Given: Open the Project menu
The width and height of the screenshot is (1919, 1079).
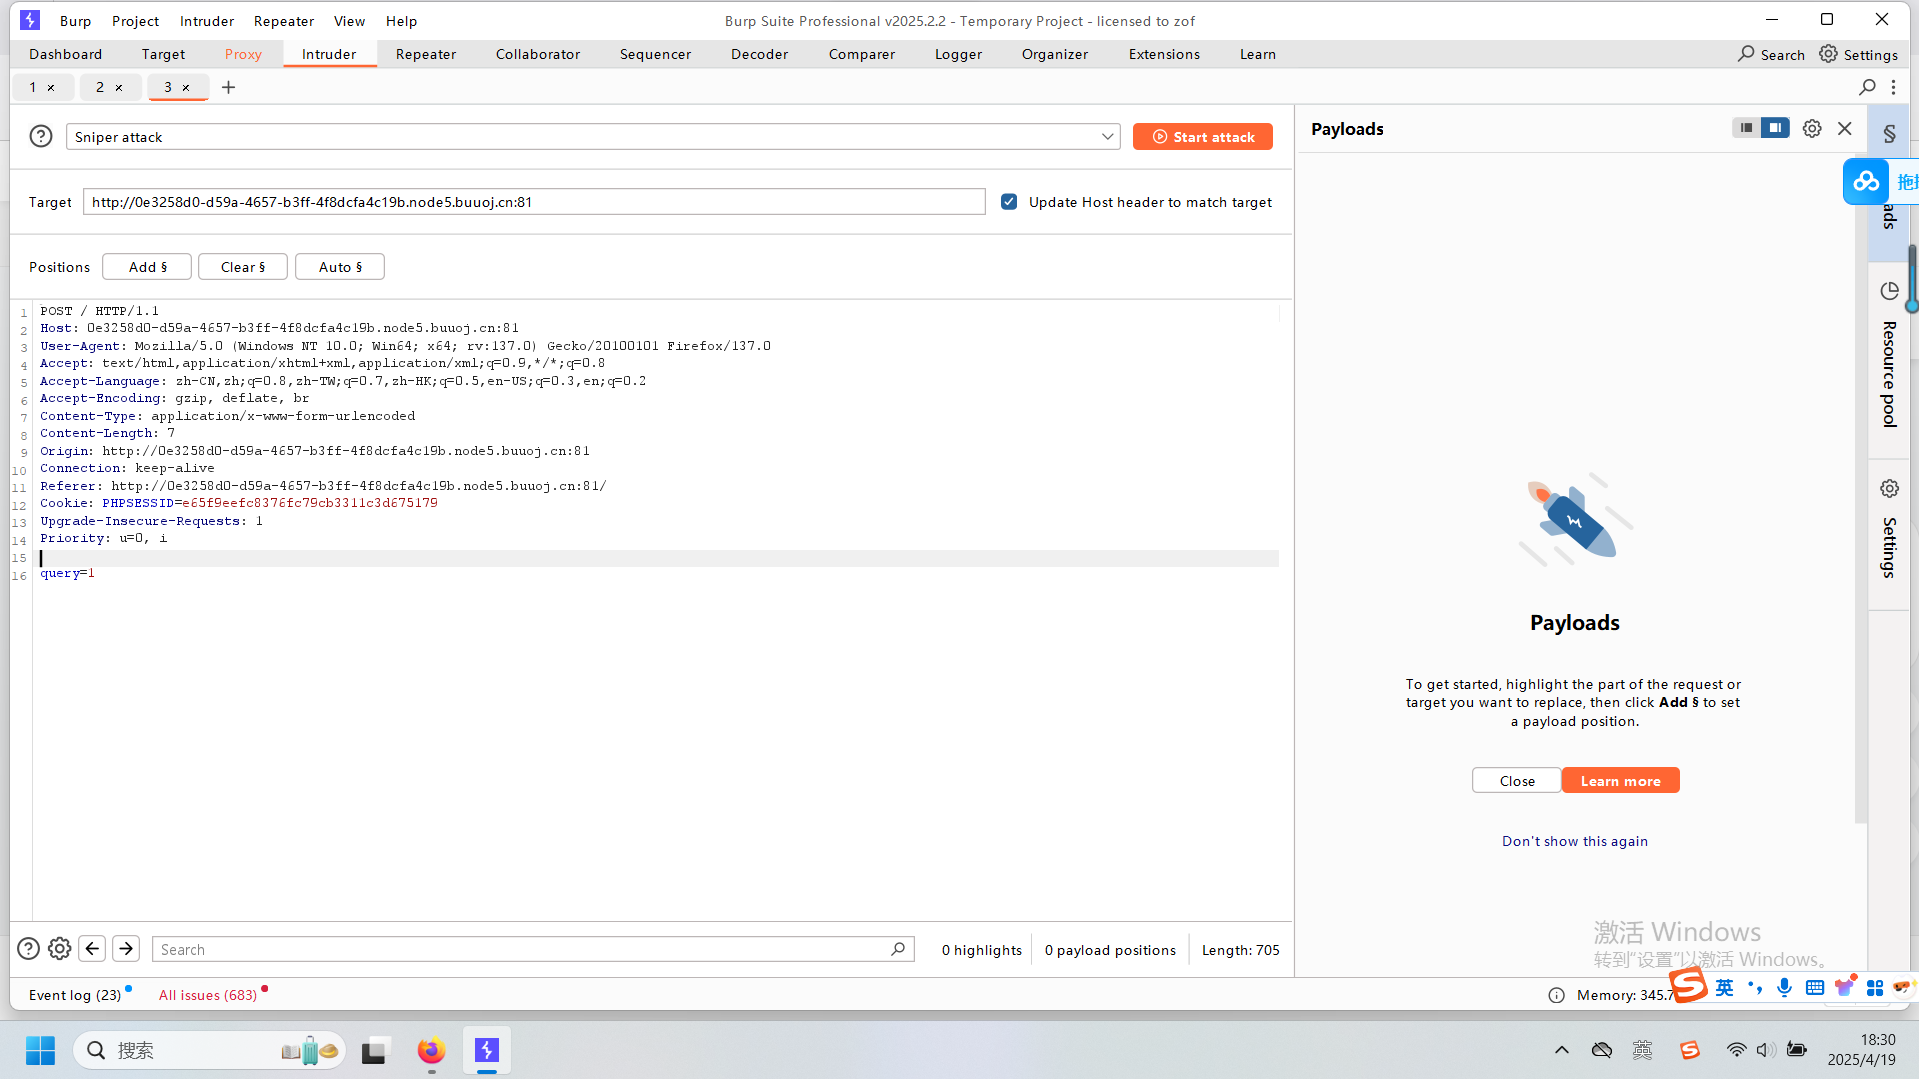Looking at the screenshot, I should (135, 21).
